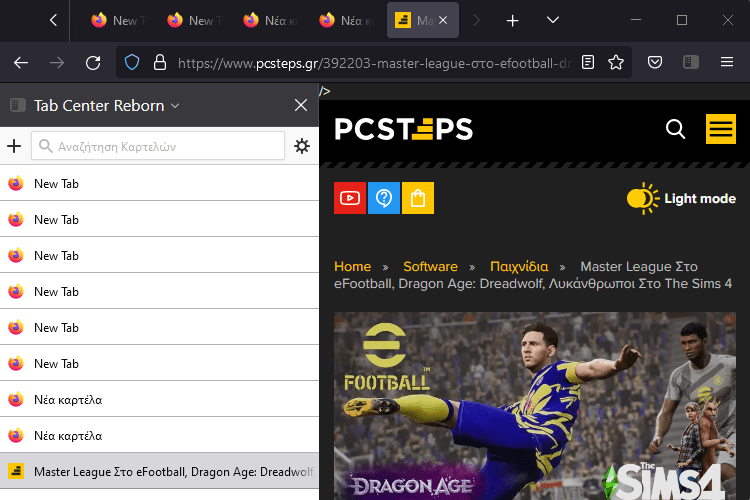The width and height of the screenshot is (750, 500).
Task: Open the red YouTube channel button
Action: pyautogui.click(x=350, y=198)
